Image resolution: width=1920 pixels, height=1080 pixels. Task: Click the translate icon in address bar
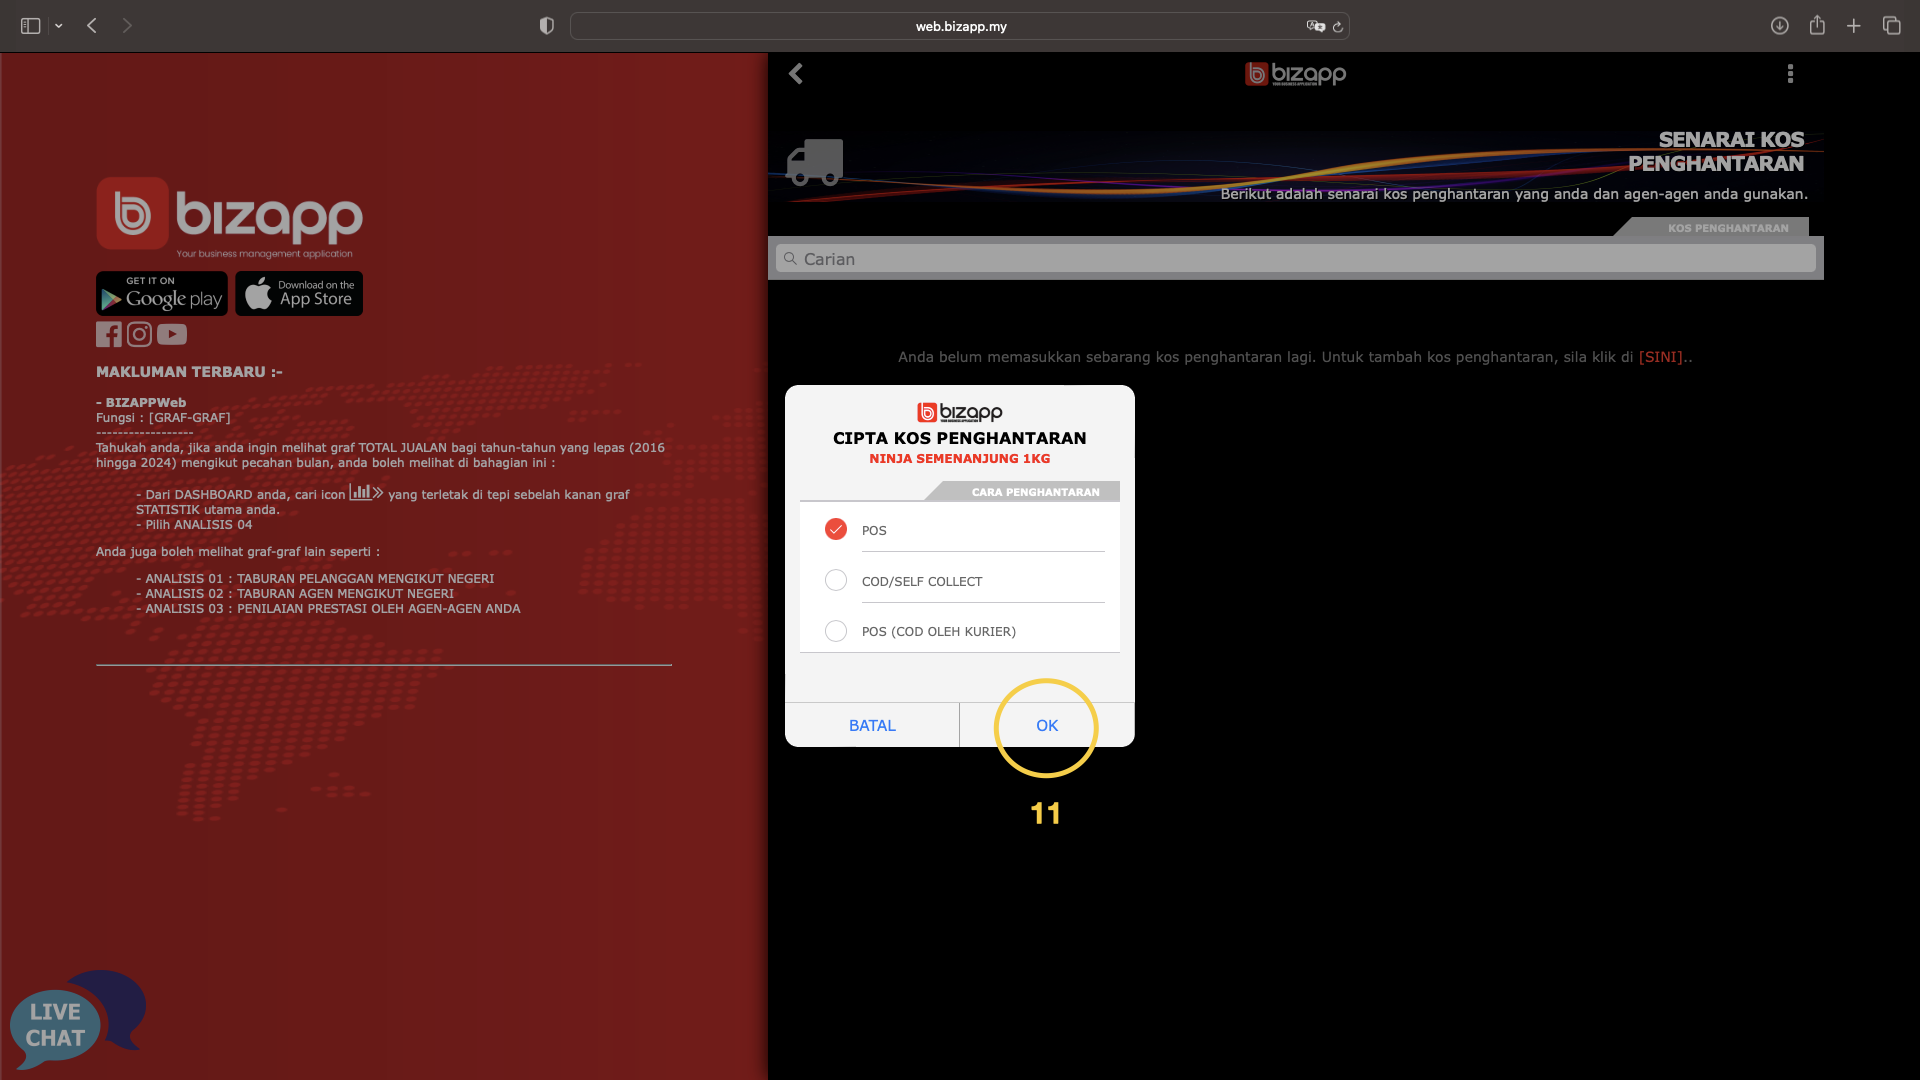(x=1315, y=26)
